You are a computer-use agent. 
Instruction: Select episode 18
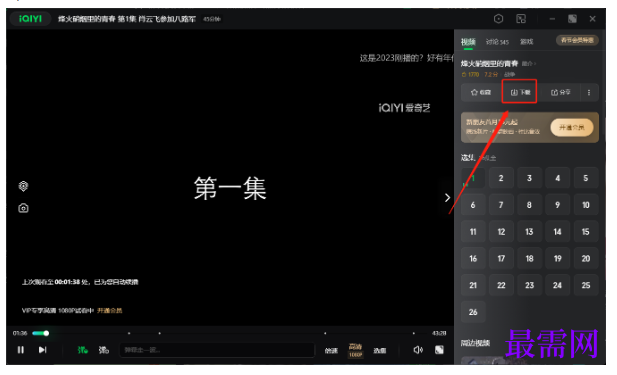529,259
